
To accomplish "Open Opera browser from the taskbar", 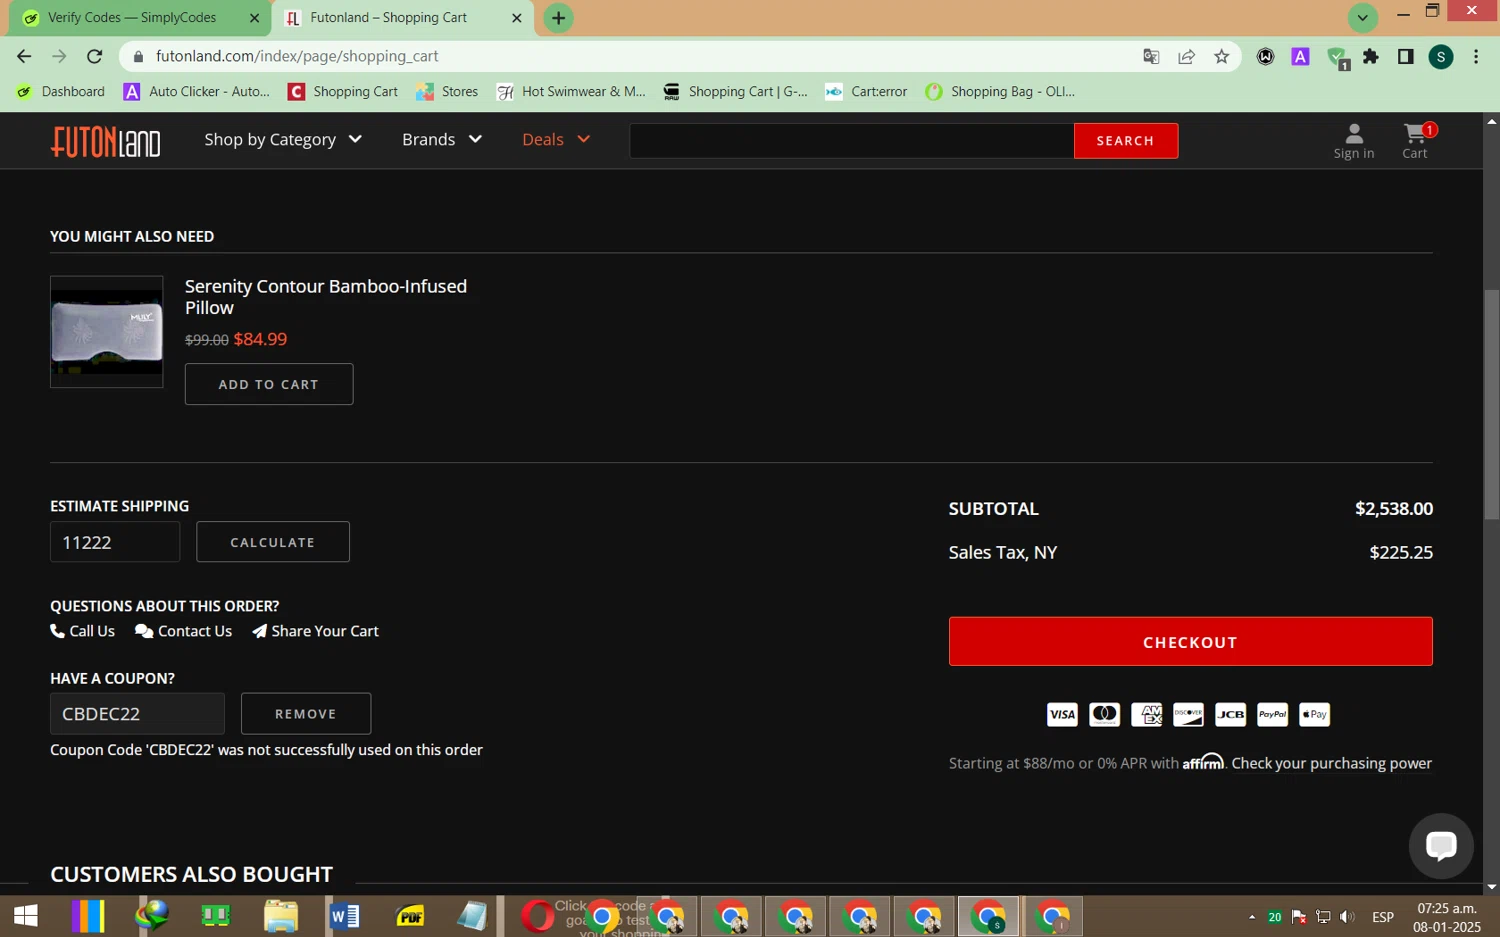I will tap(537, 916).
